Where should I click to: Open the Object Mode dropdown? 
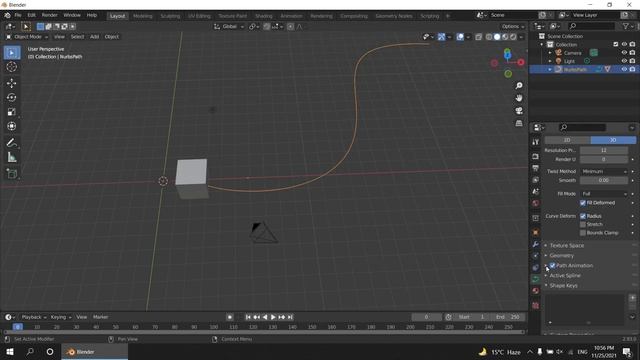click(x=27, y=37)
